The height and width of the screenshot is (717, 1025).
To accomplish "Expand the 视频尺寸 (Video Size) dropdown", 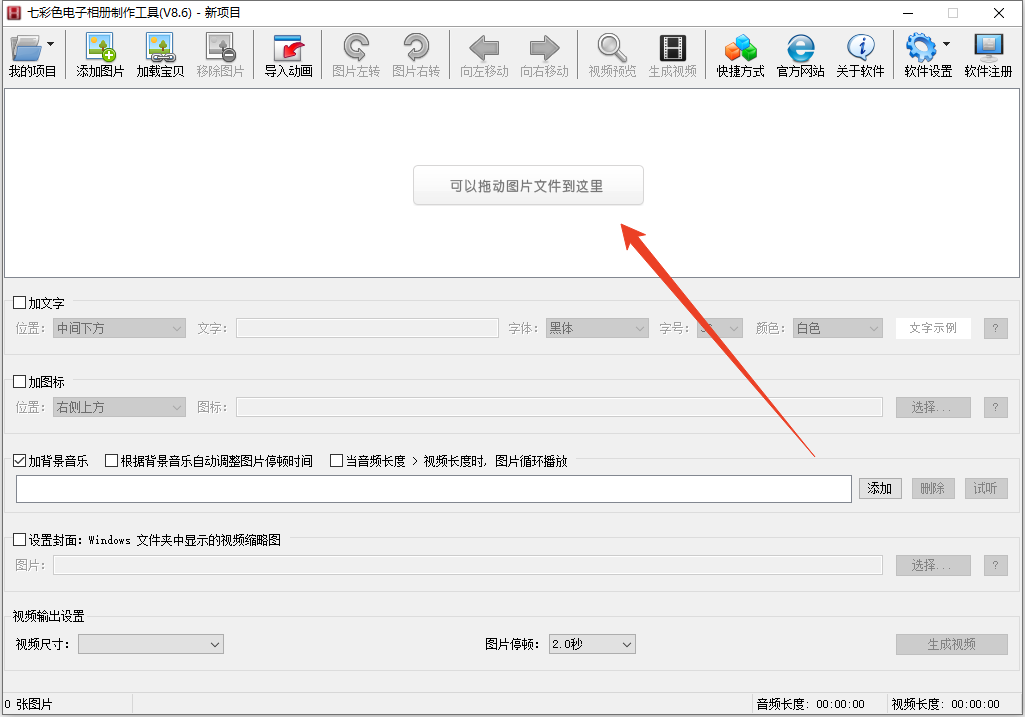I will tap(150, 645).
